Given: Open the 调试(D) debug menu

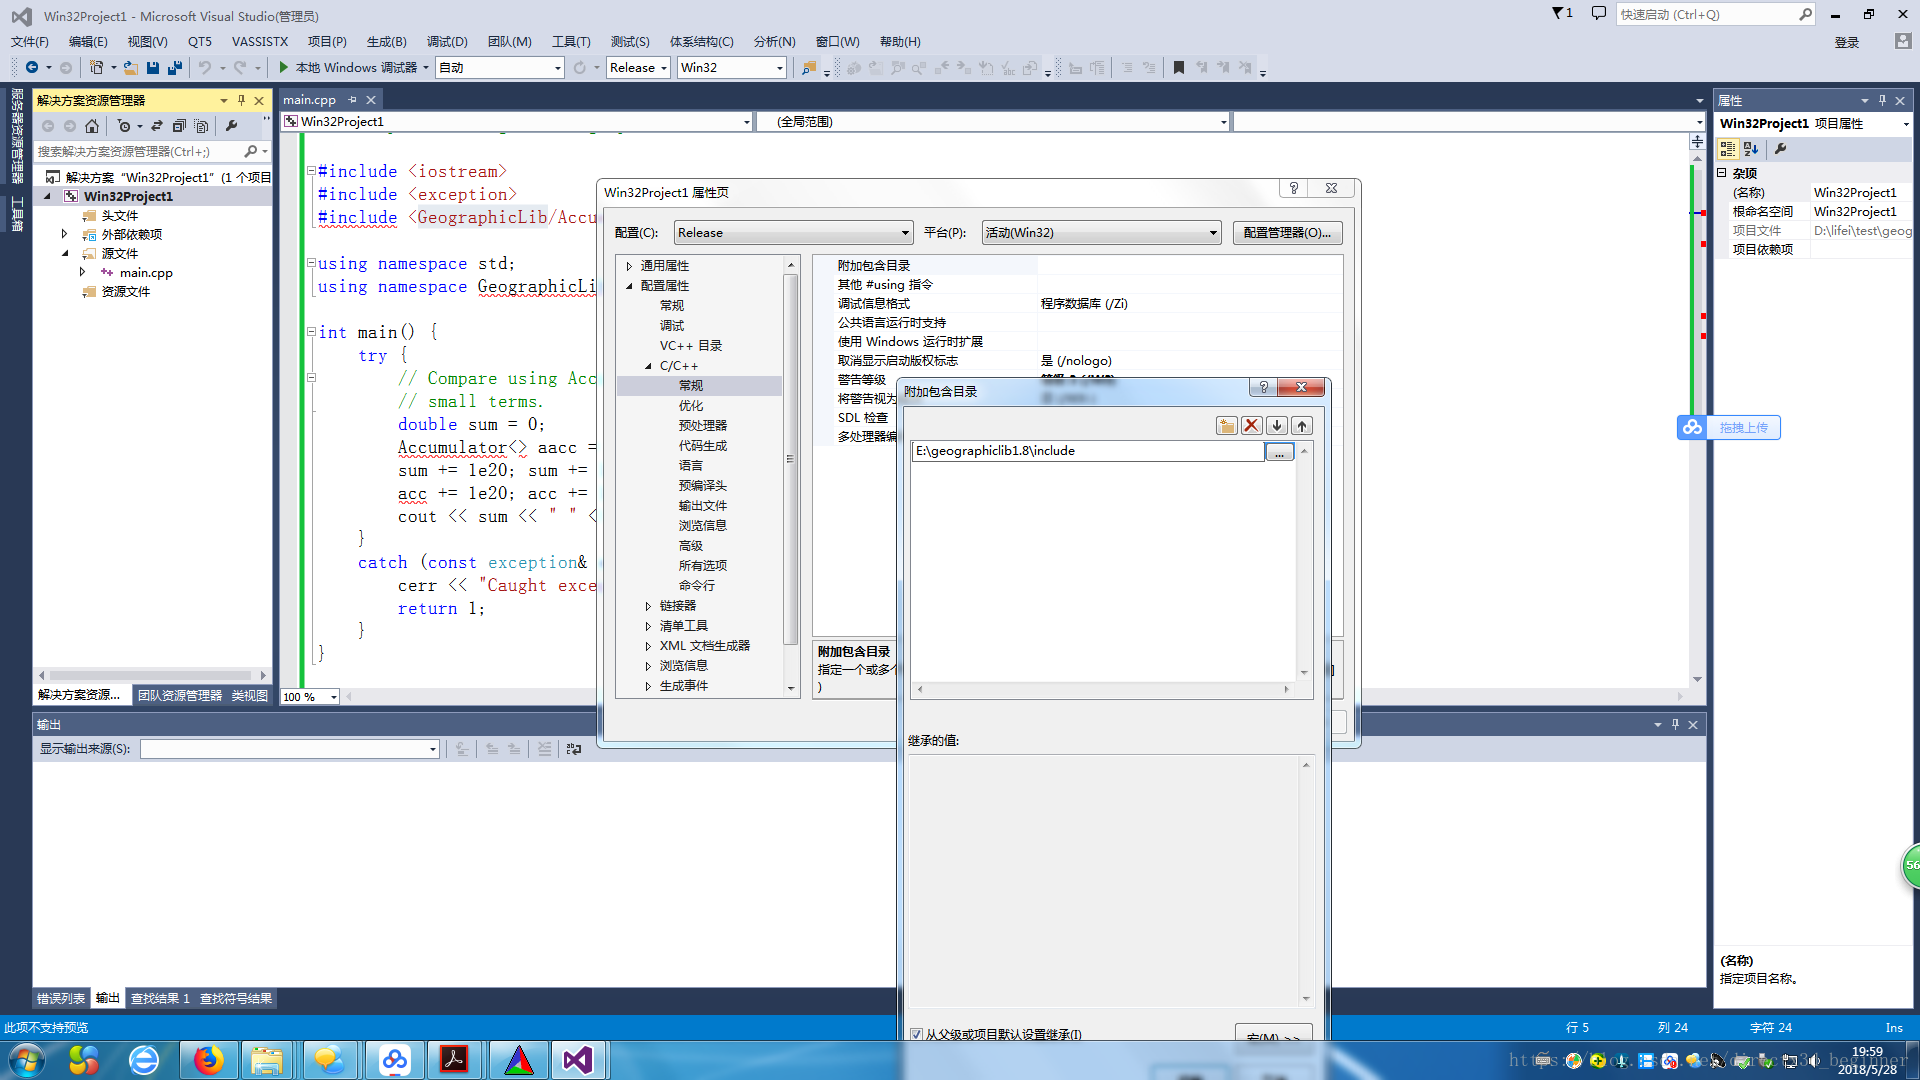Looking at the screenshot, I should point(446,42).
